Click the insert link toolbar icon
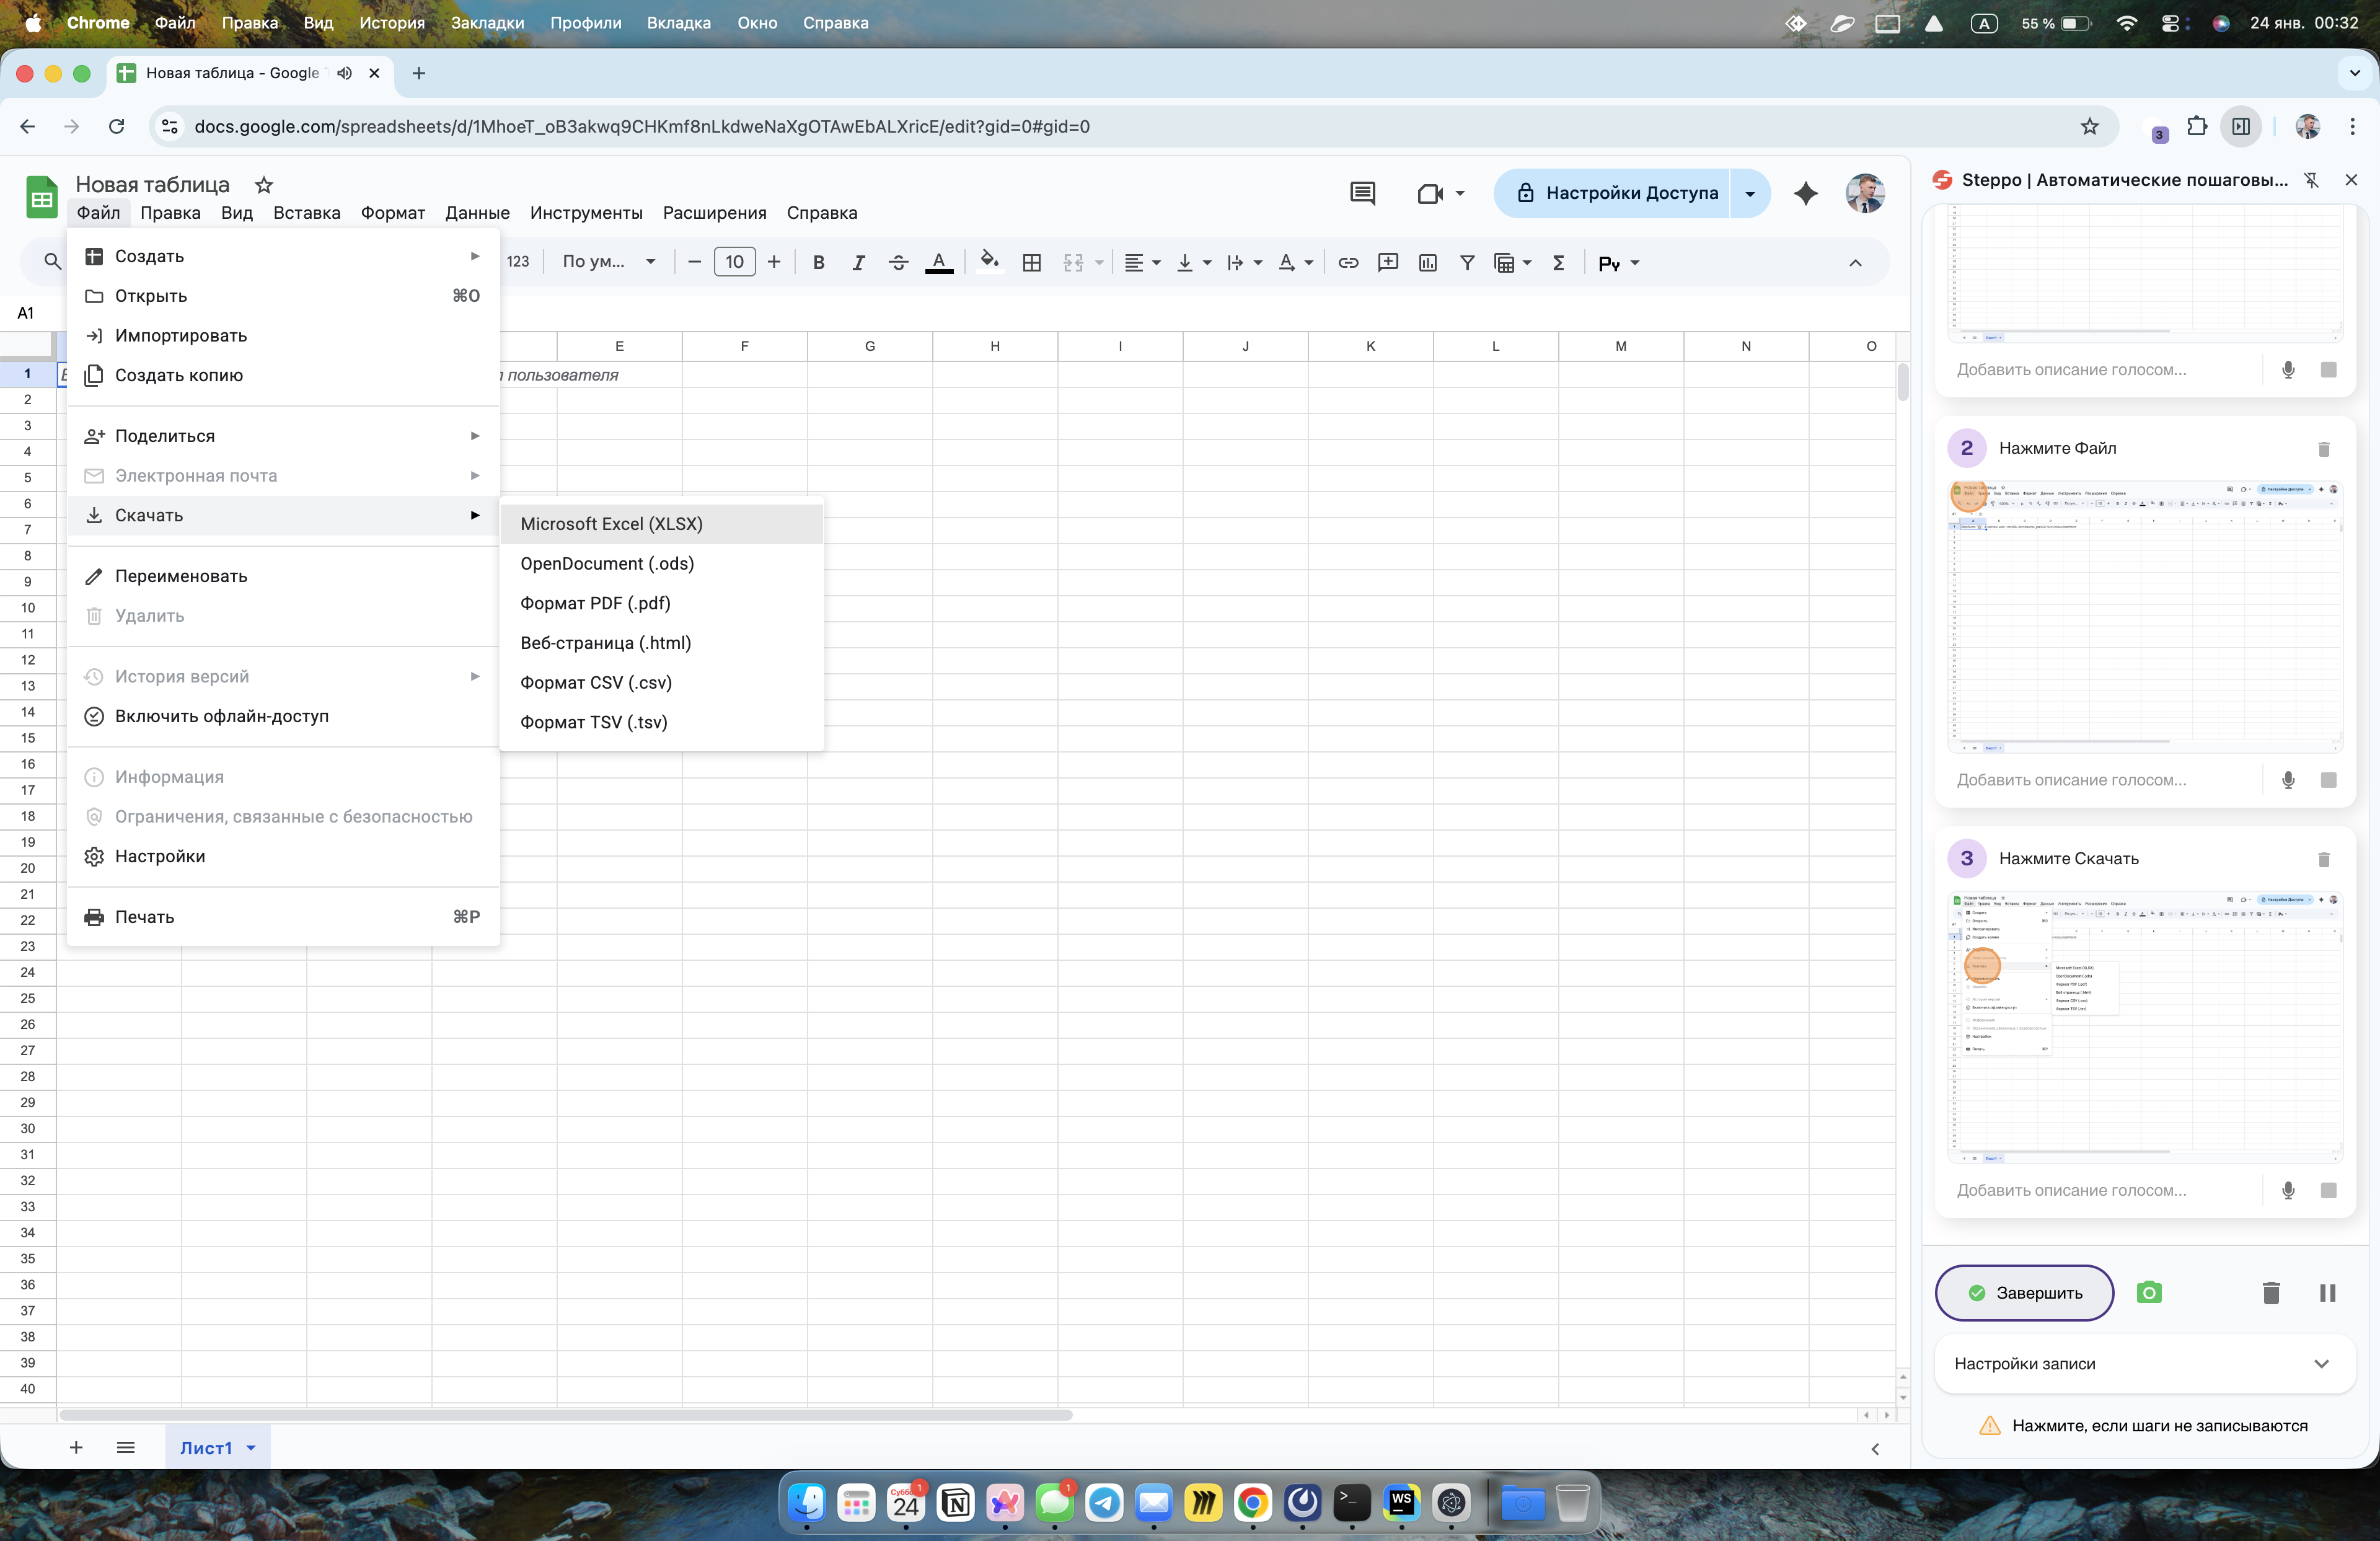The width and height of the screenshot is (2380, 1541). [1348, 262]
